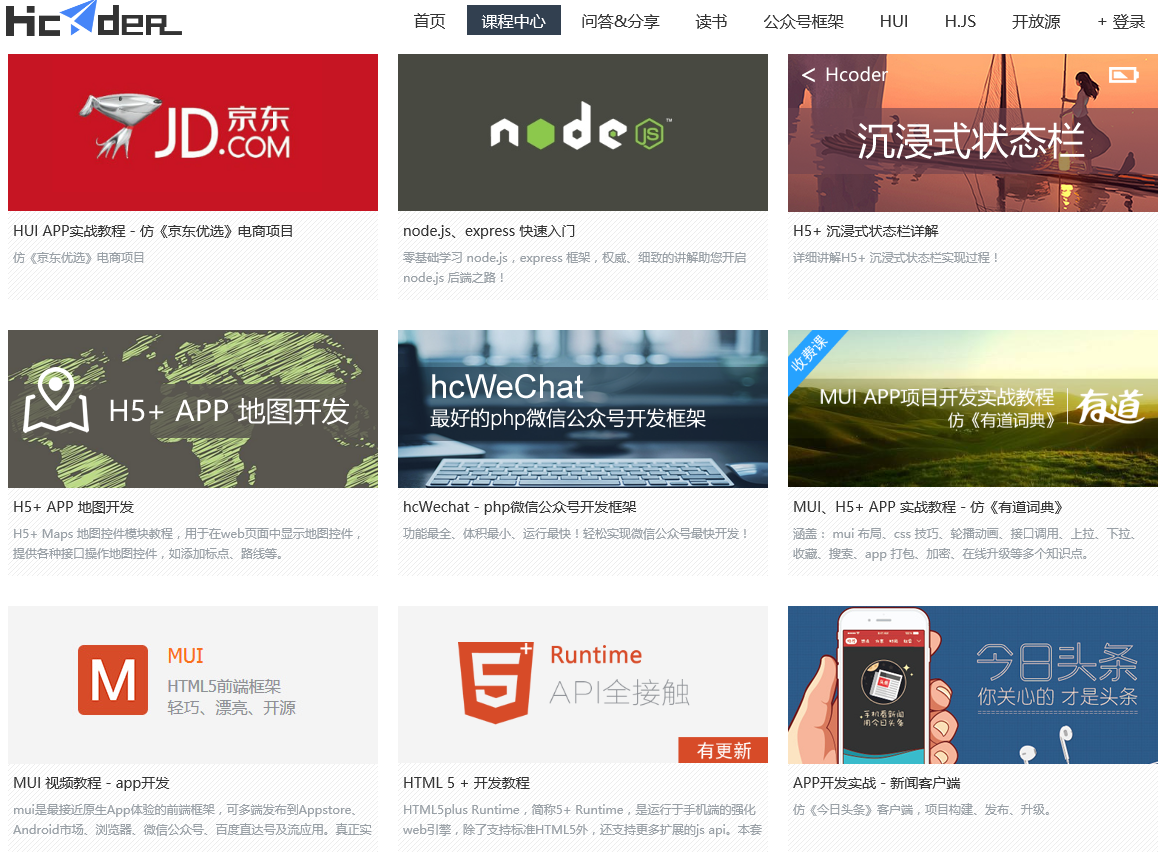Open the 沉浸式状态栏 course thumbnail
Screen dimensions: 1169x867
(973, 133)
